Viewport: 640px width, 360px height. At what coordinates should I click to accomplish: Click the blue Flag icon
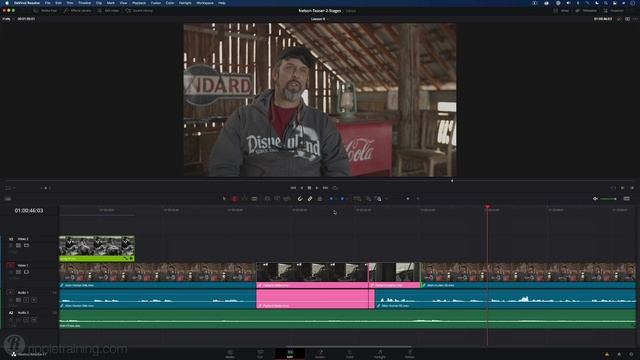(x=331, y=199)
